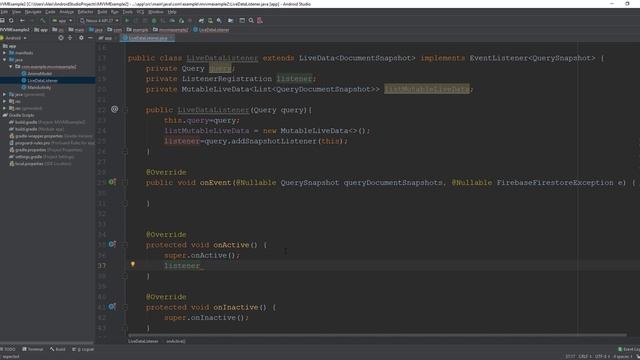Select build.gradle (Module: app) file

[x=37, y=129]
